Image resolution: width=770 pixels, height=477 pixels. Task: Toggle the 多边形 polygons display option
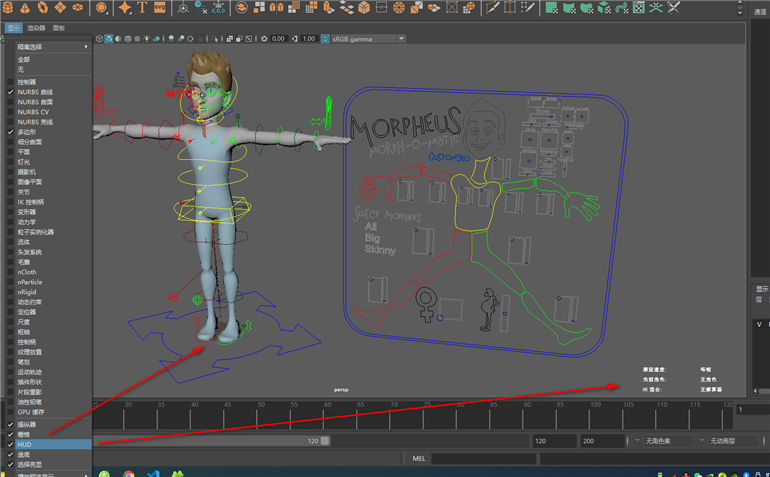pyautogui.click(x=27, y=132)
